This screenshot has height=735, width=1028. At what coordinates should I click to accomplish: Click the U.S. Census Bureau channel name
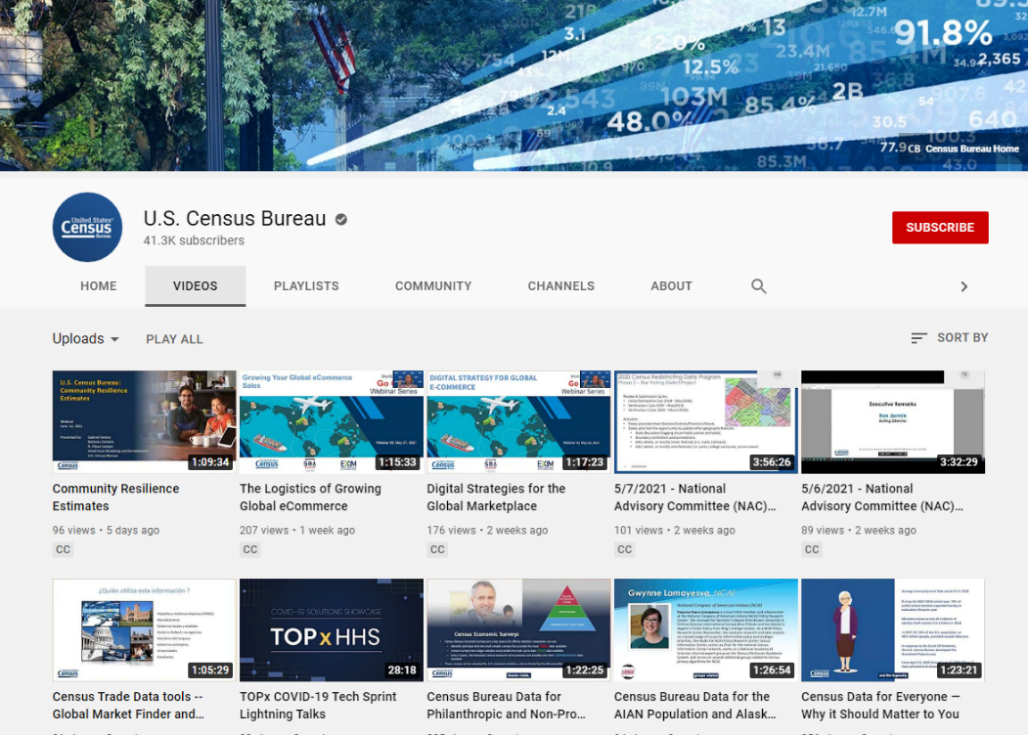[x=235, y=218]
